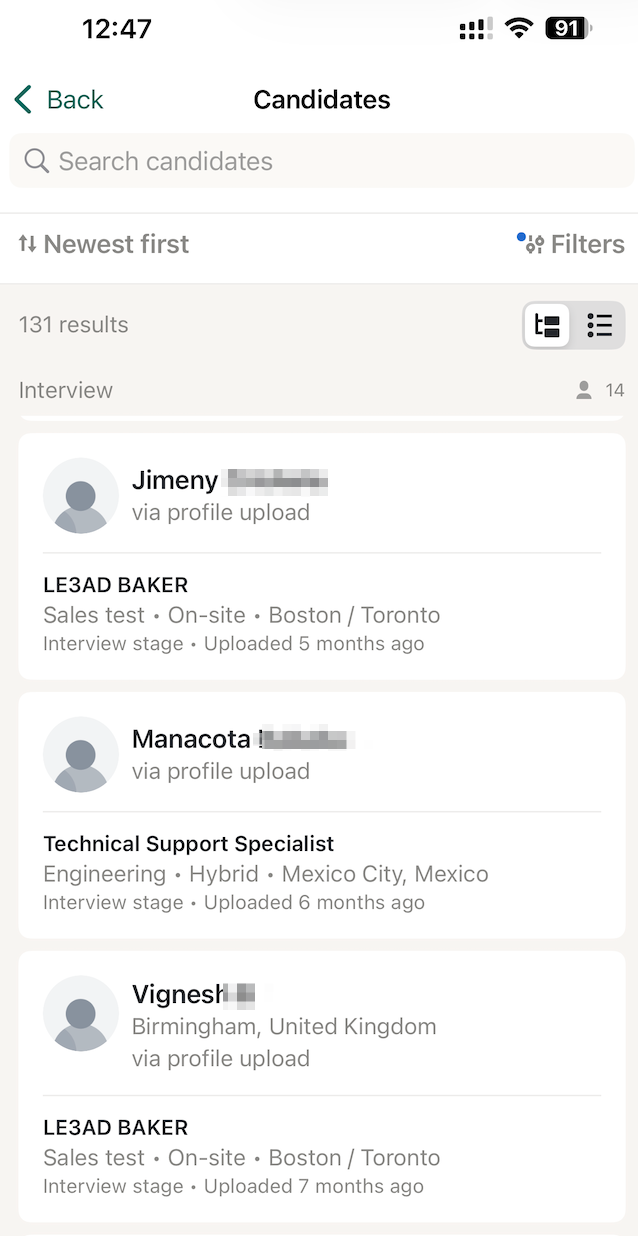Collapse the Interview stage section

click(x=66, y=390)
